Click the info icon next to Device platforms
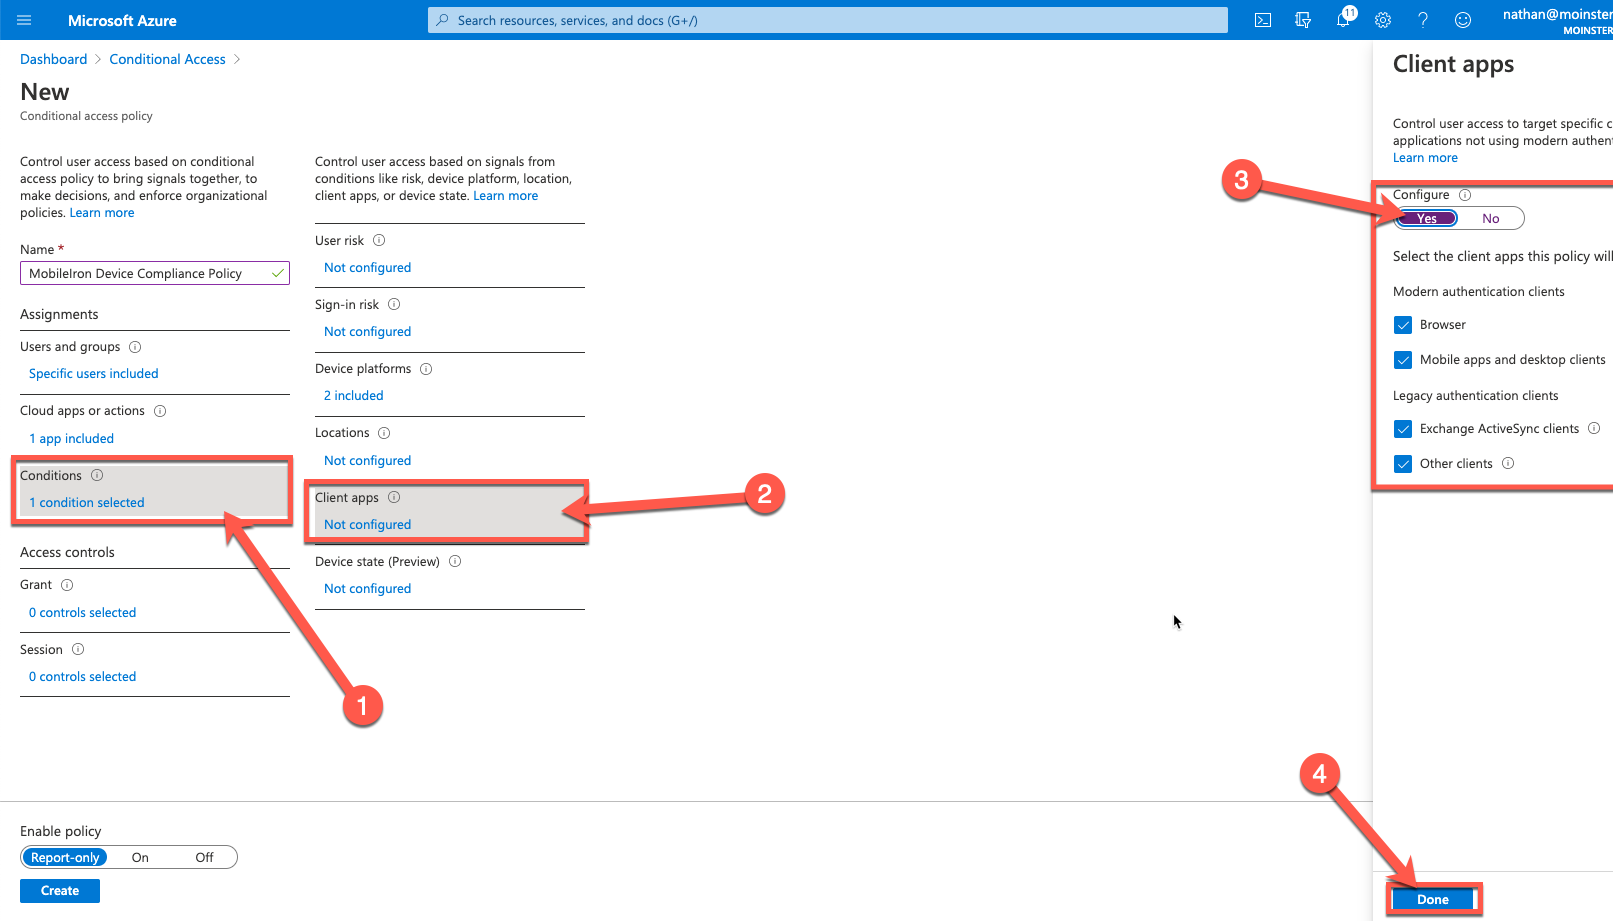1613x921 pixels. click(x=426, y=368)
